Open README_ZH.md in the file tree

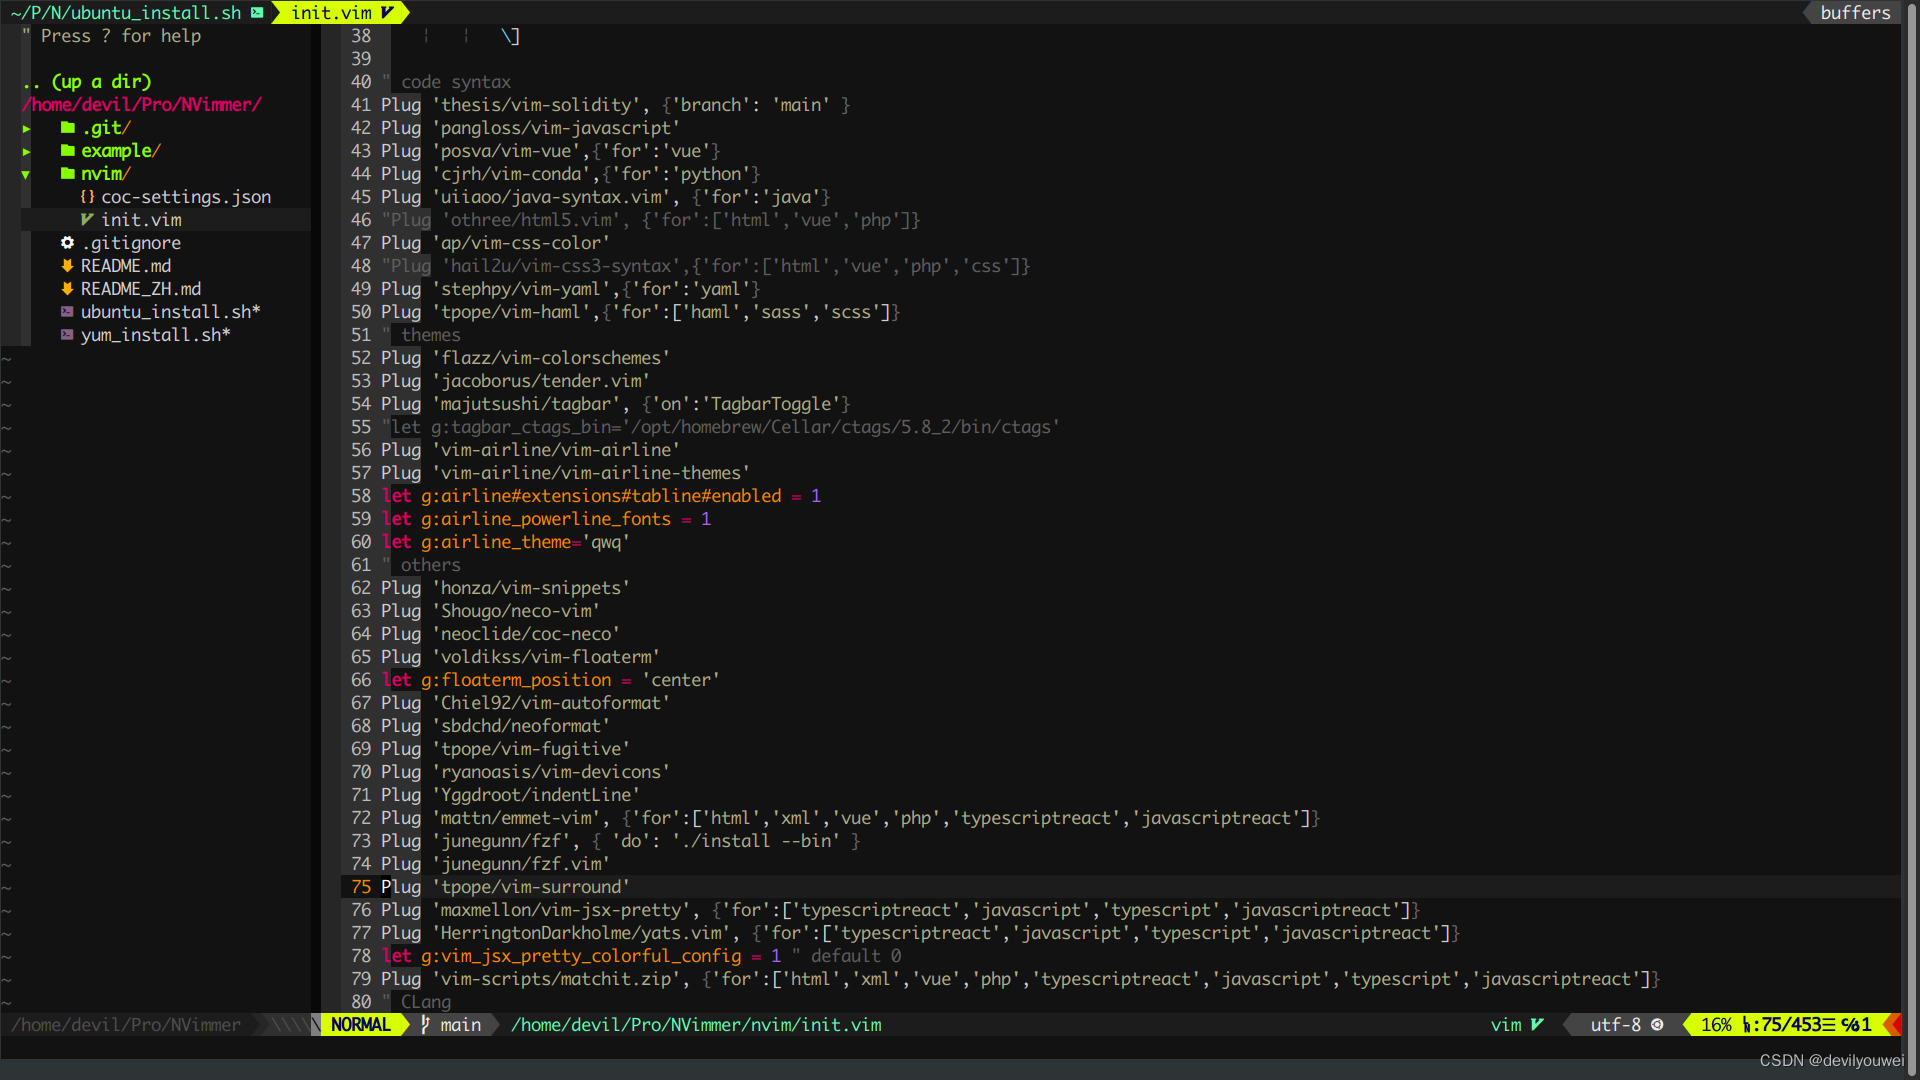[x=141, y=289]
